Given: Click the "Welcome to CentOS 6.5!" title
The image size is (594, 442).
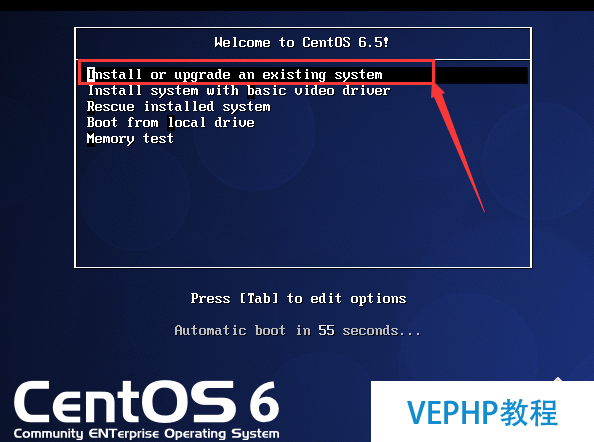Looking at the screenshot, I should [x=302, y=42].
